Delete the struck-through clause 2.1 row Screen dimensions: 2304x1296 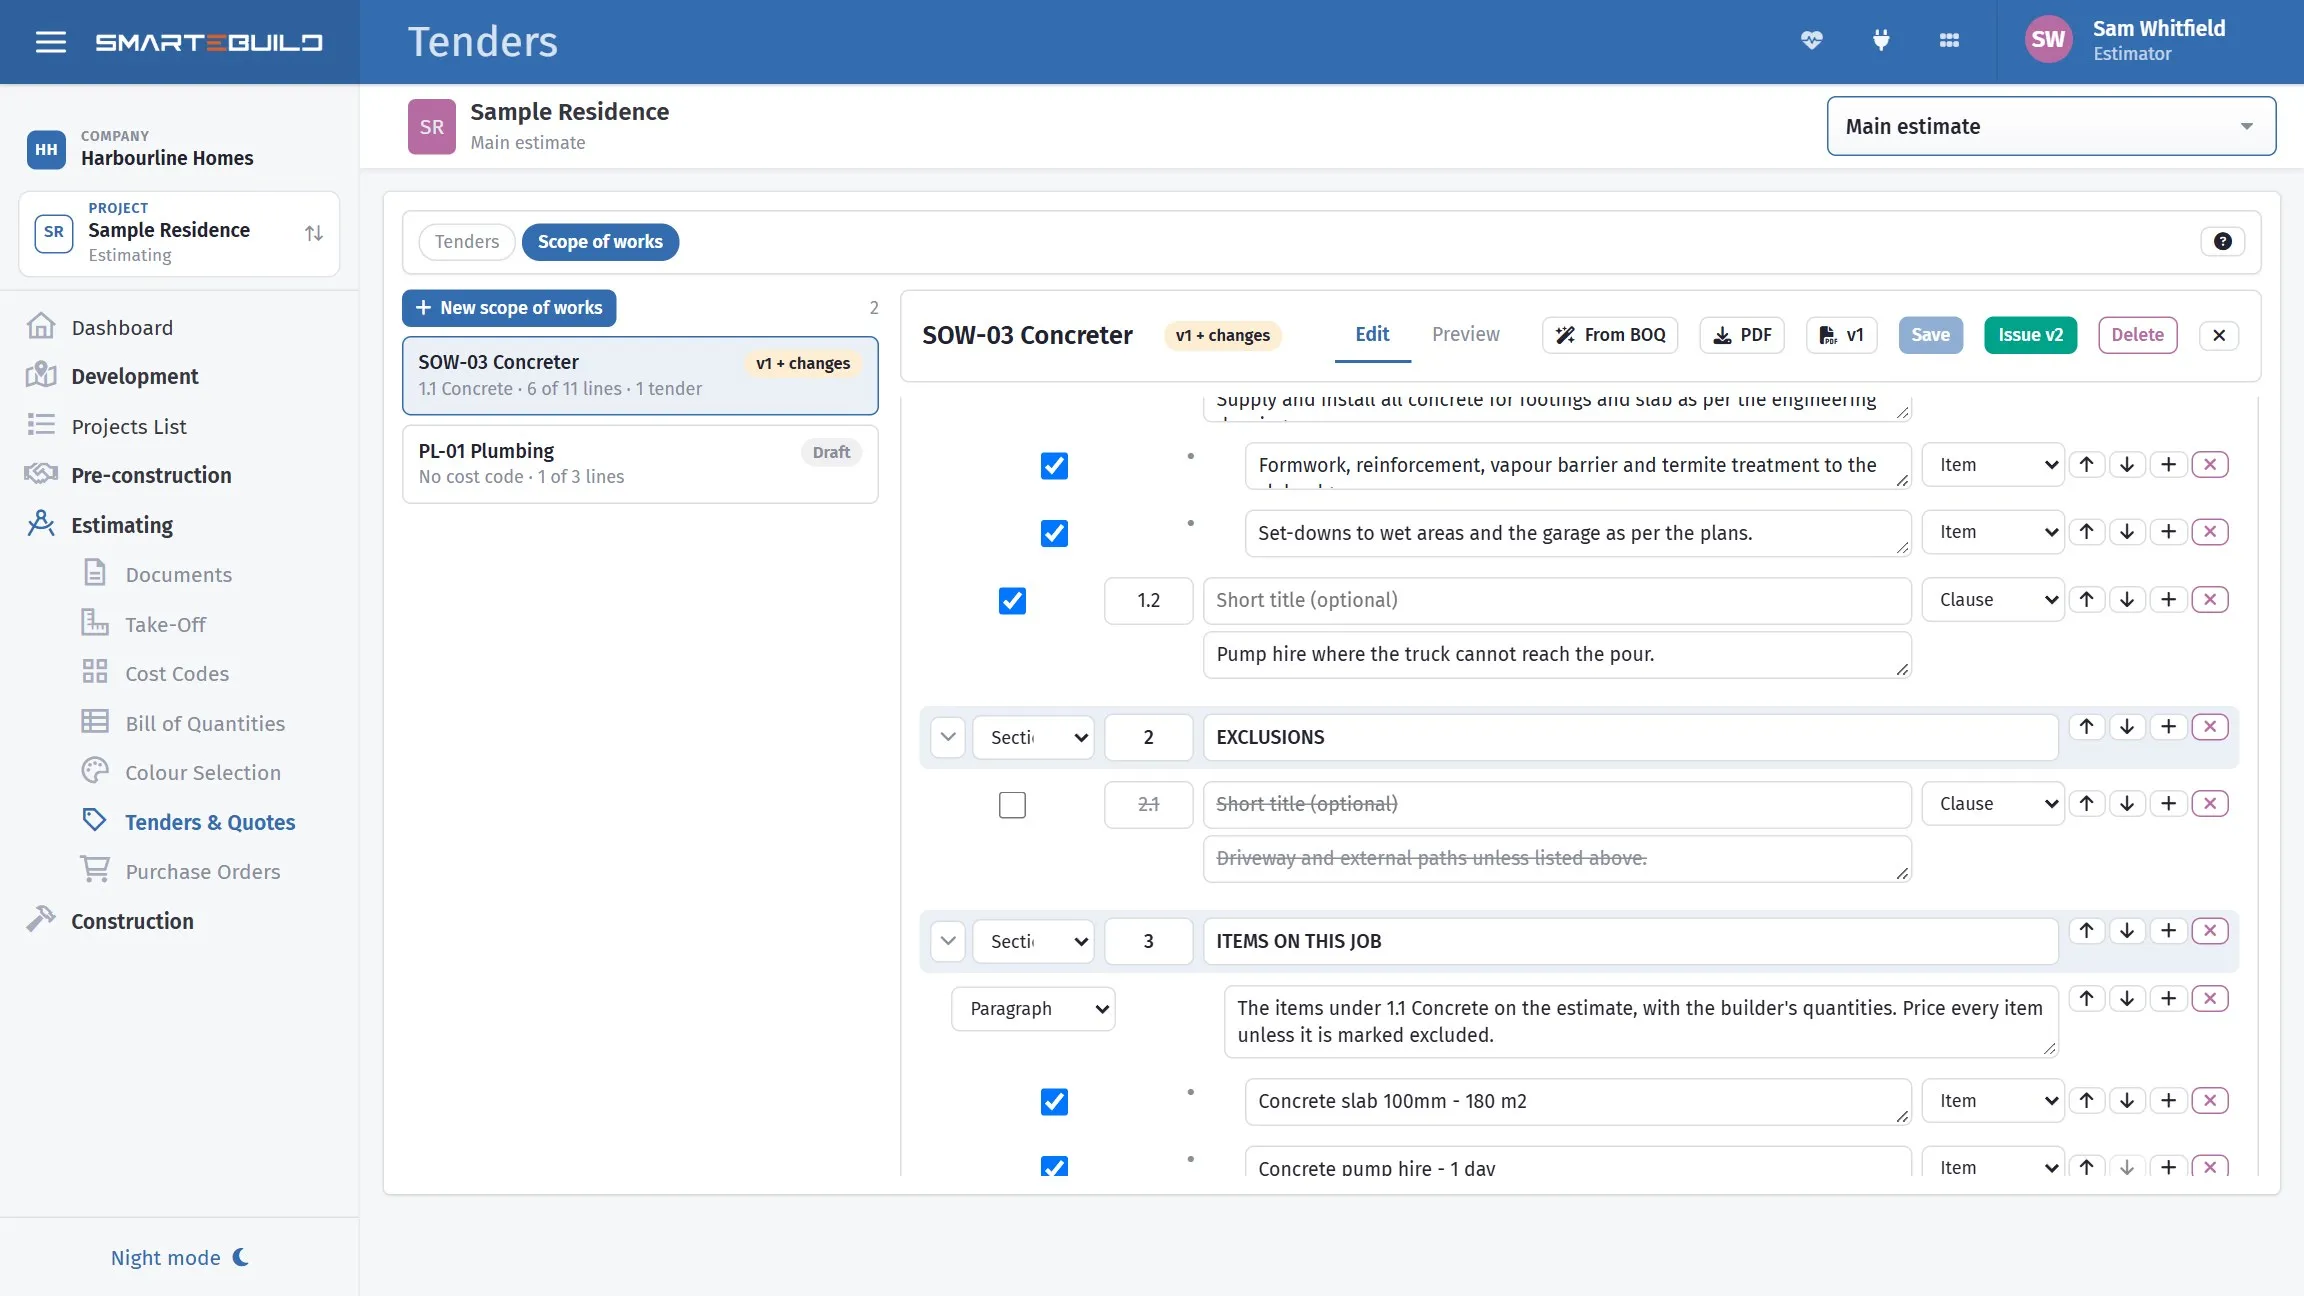[x=2210, y=804]
